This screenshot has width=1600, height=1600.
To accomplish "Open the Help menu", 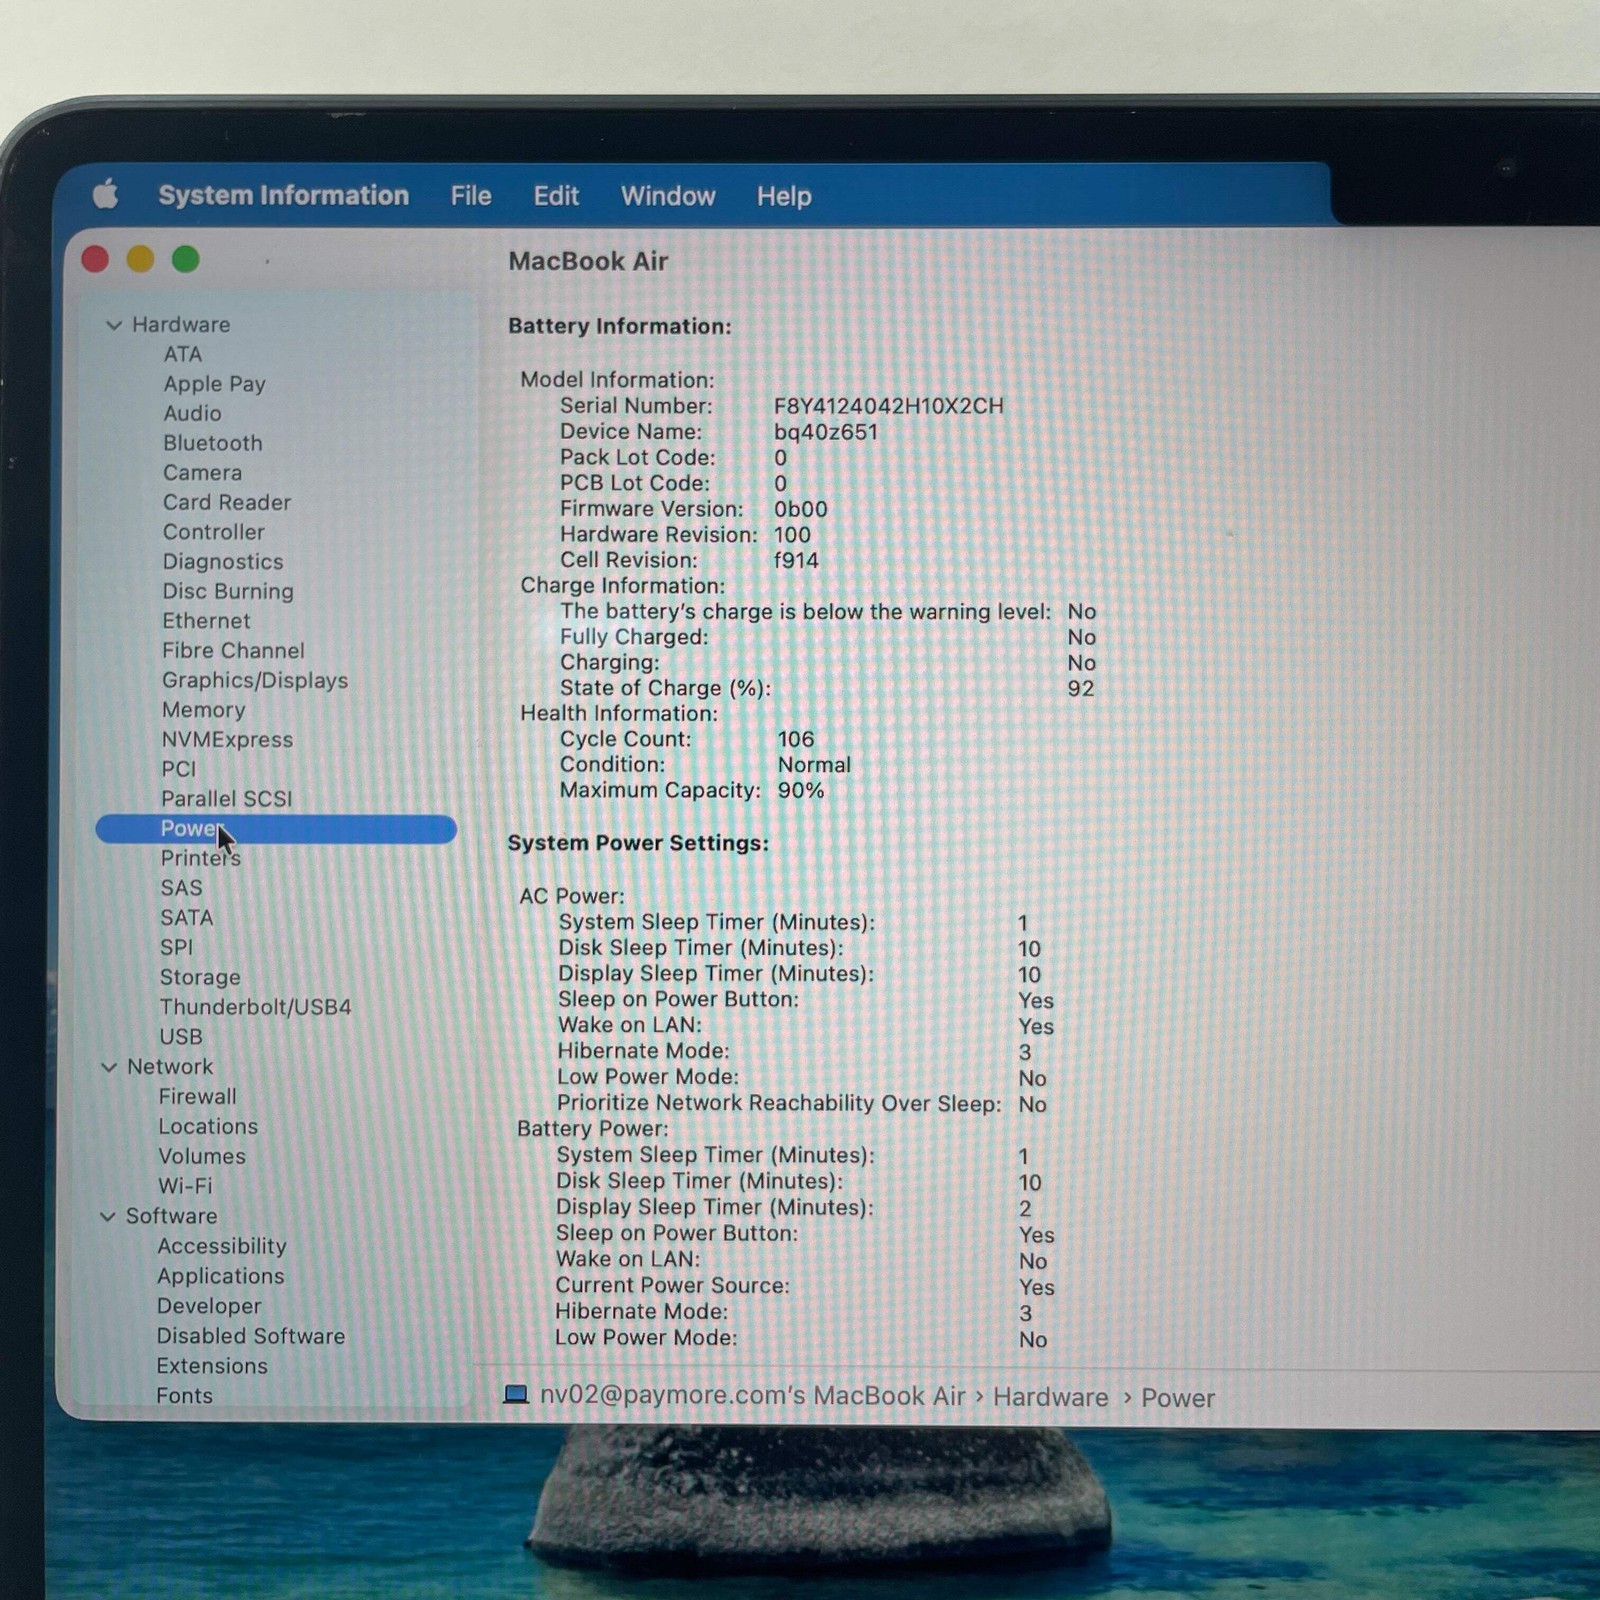I will (x=784, y=196).
